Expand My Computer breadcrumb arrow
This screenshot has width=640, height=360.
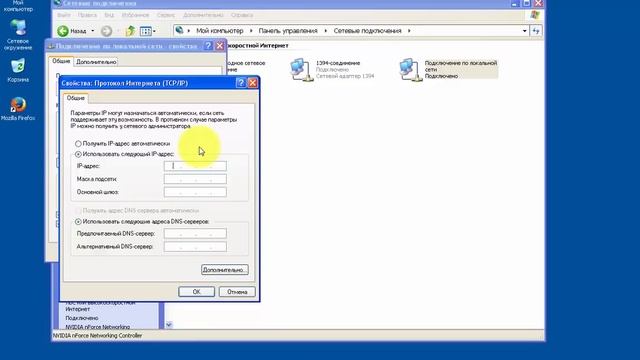[x=251, y=31]
